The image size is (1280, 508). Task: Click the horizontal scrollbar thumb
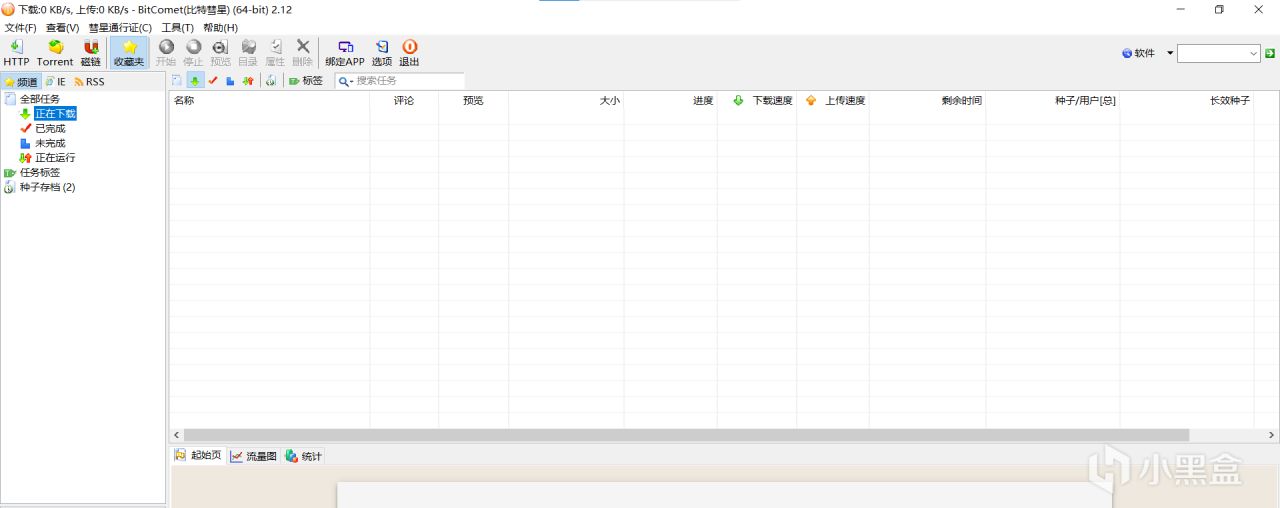click(686, 435)
